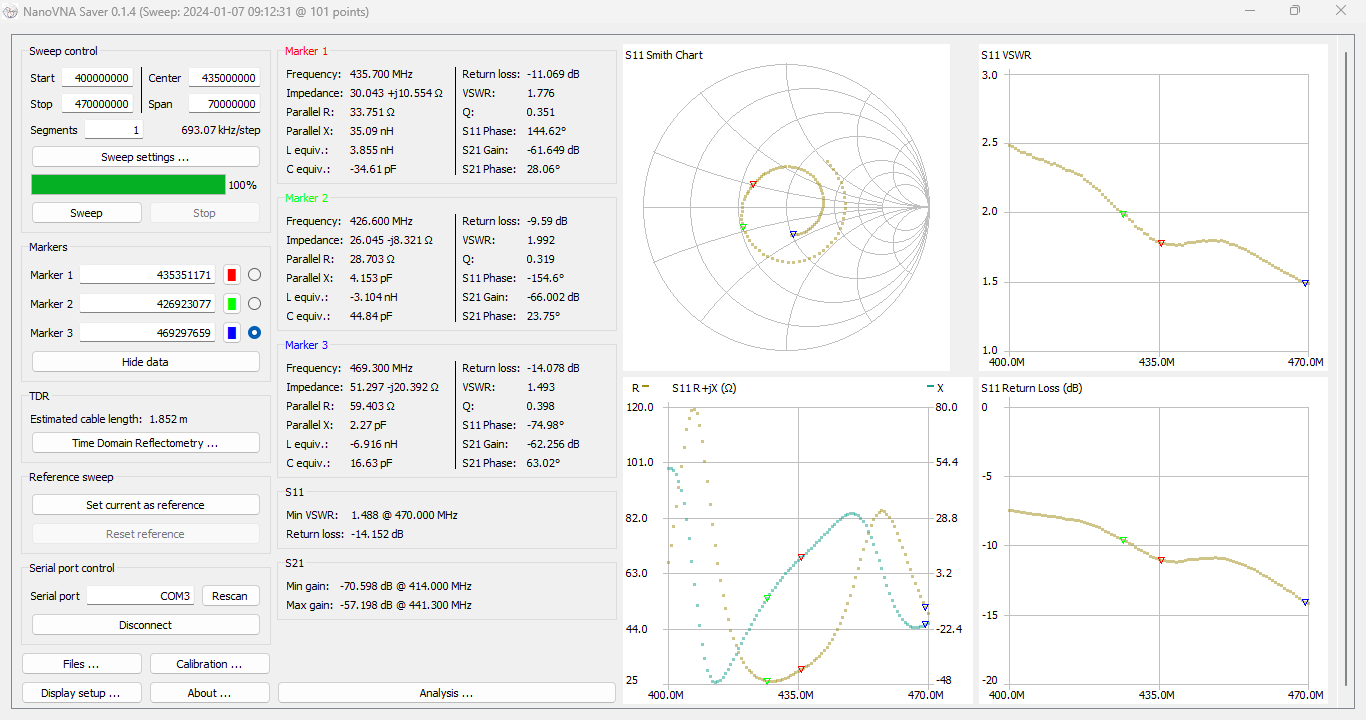
Task: Select the Marker 2 radio button
Action: click(x=254, y=304)
